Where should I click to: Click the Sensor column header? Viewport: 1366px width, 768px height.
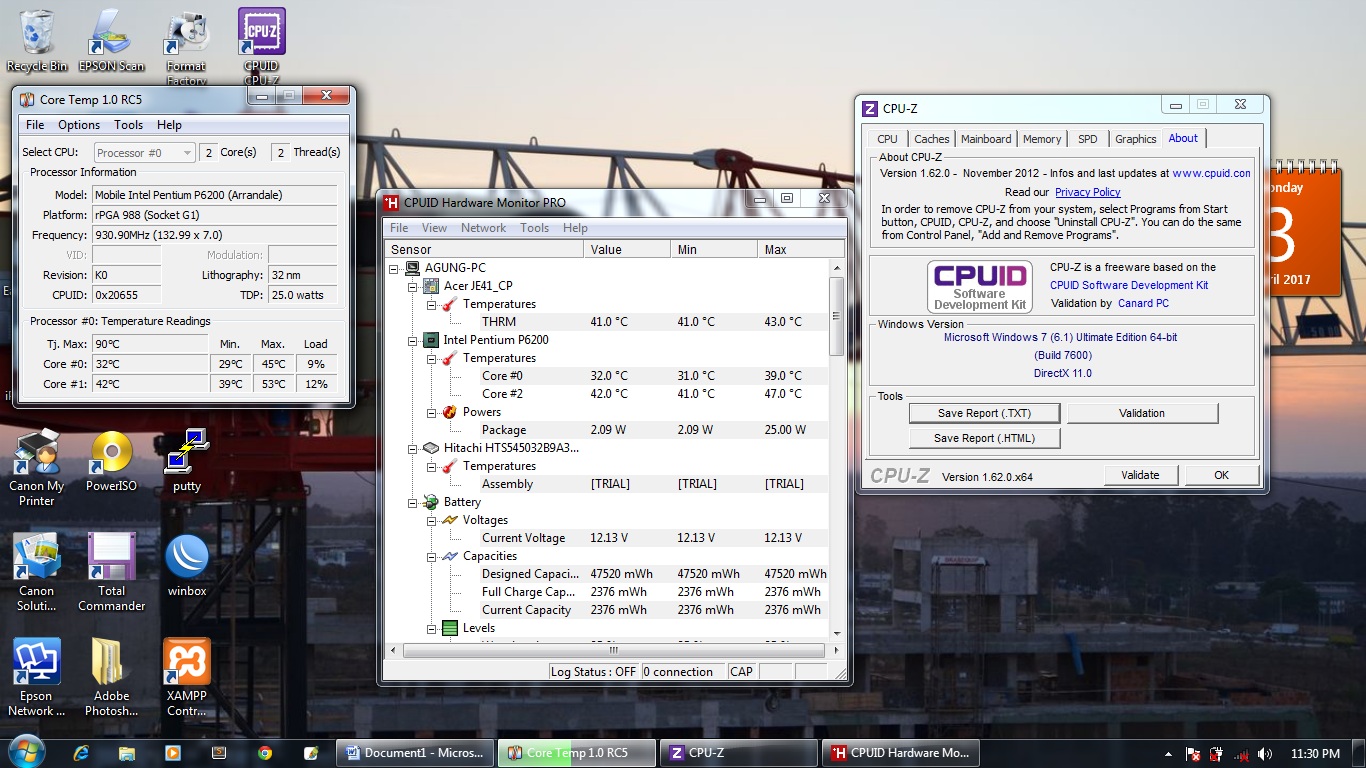pyautogui.click(x=486, y=250)
